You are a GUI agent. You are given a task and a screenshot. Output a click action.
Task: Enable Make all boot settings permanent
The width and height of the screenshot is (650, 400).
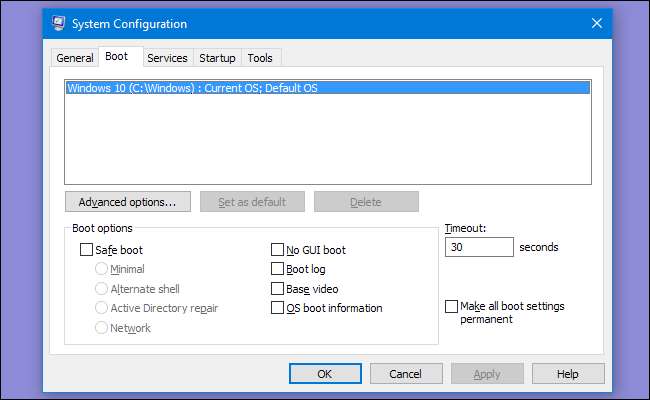pos(452,306)
